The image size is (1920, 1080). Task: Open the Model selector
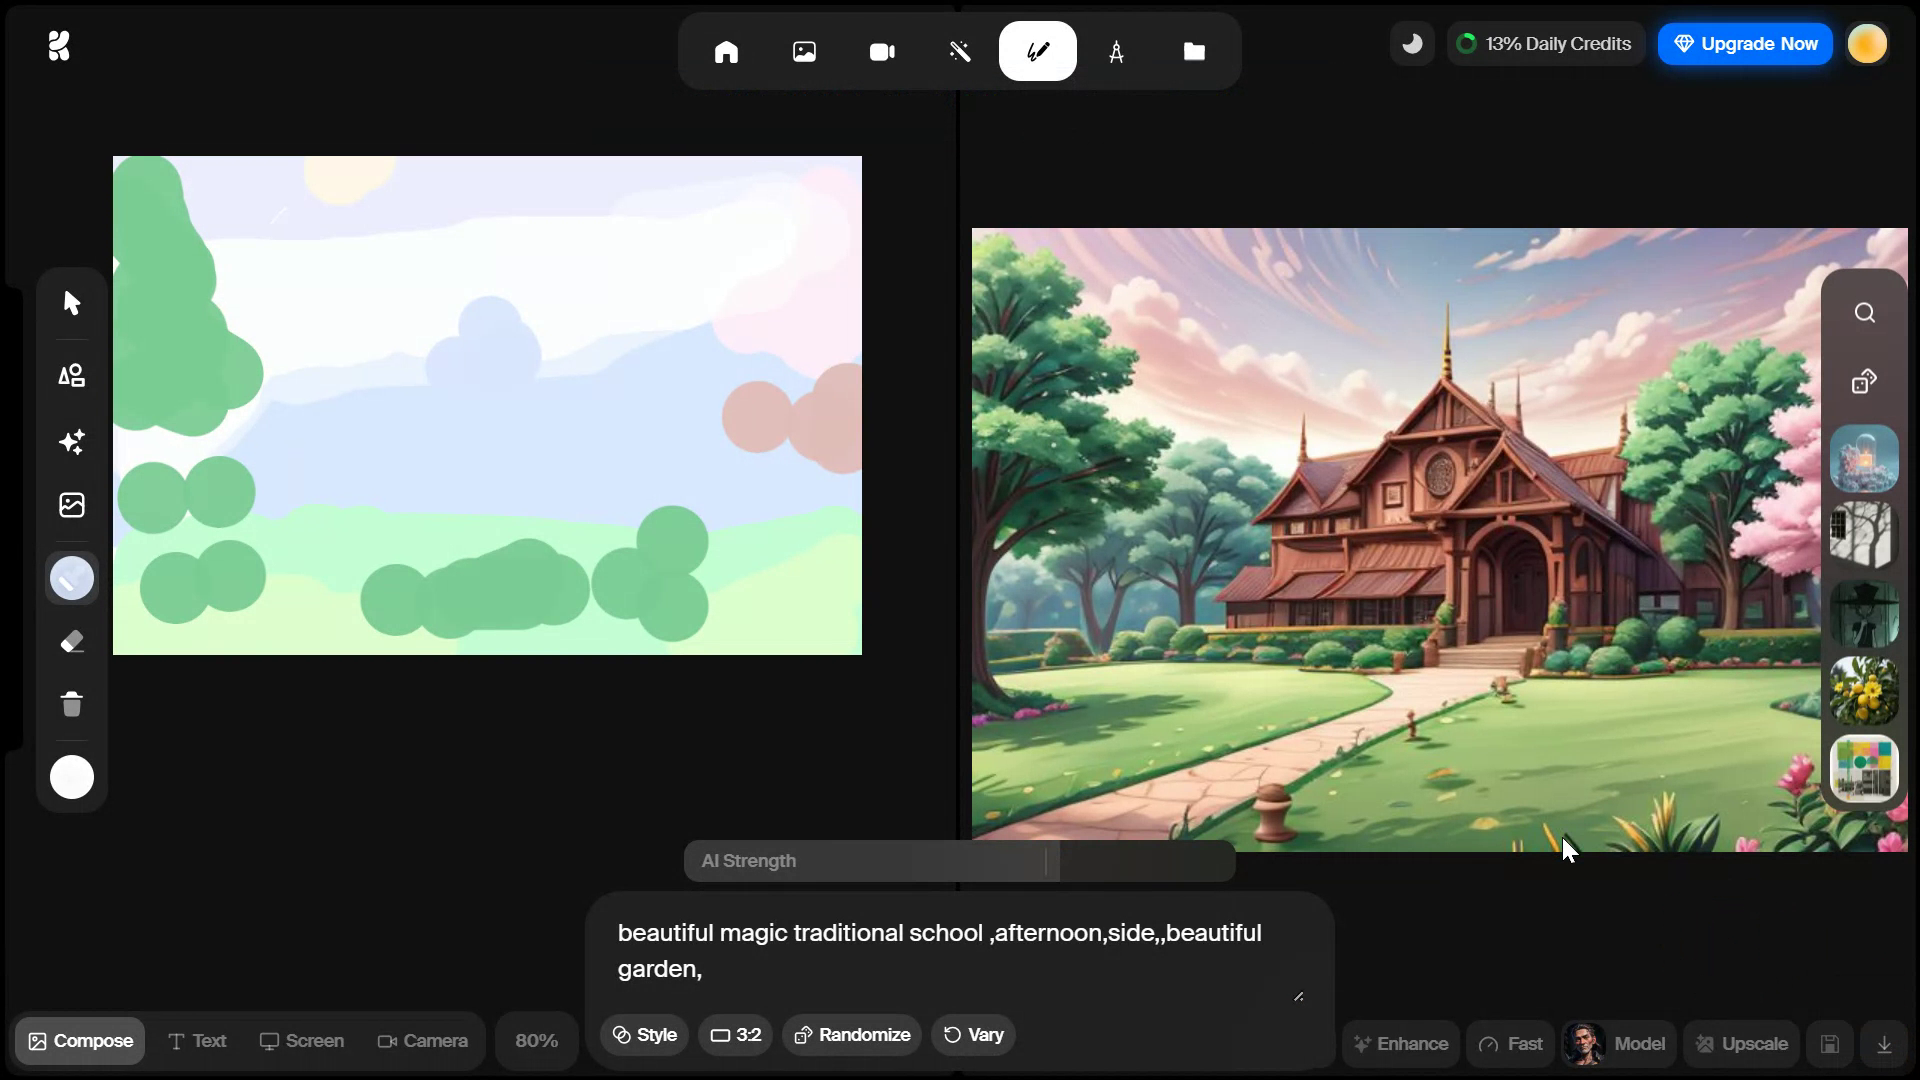pyautogui.click(x=1617, y=1044)
